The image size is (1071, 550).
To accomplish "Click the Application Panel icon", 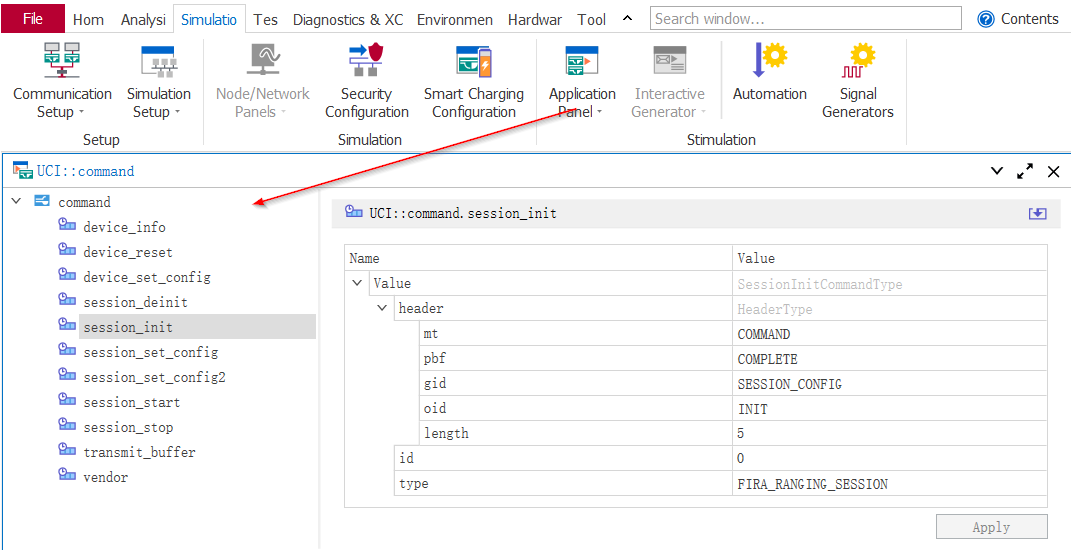I will [x=582, y=62].
